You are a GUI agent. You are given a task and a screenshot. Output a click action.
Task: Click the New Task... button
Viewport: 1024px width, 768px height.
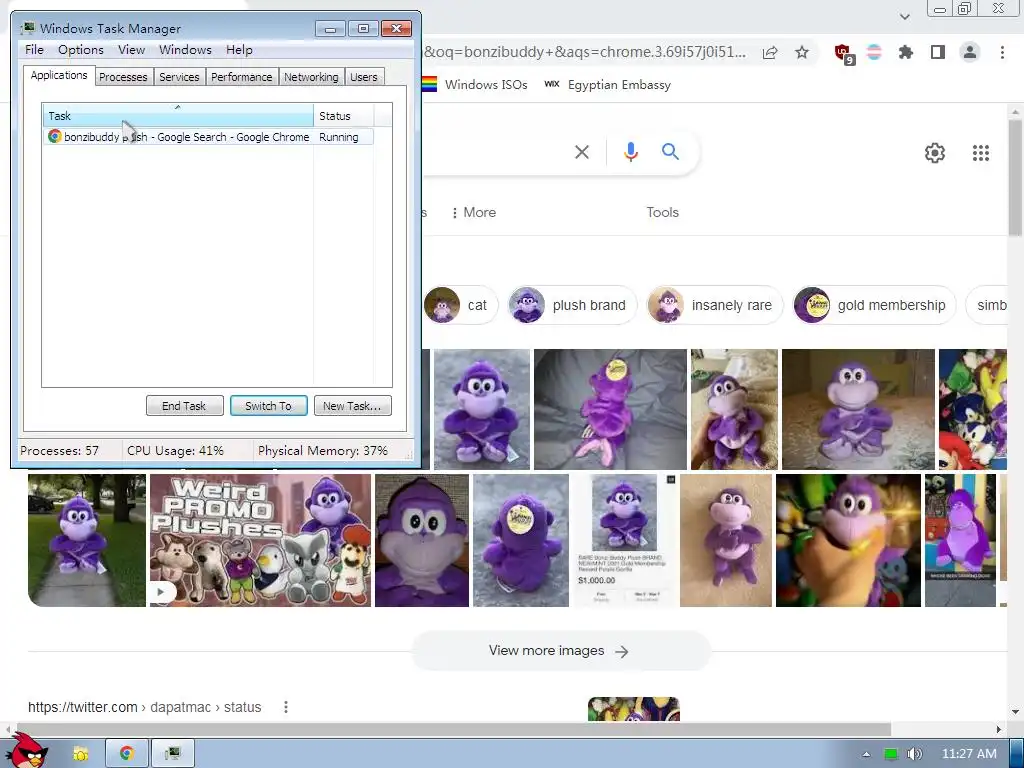pyautogui.click(x=352, y=406)
